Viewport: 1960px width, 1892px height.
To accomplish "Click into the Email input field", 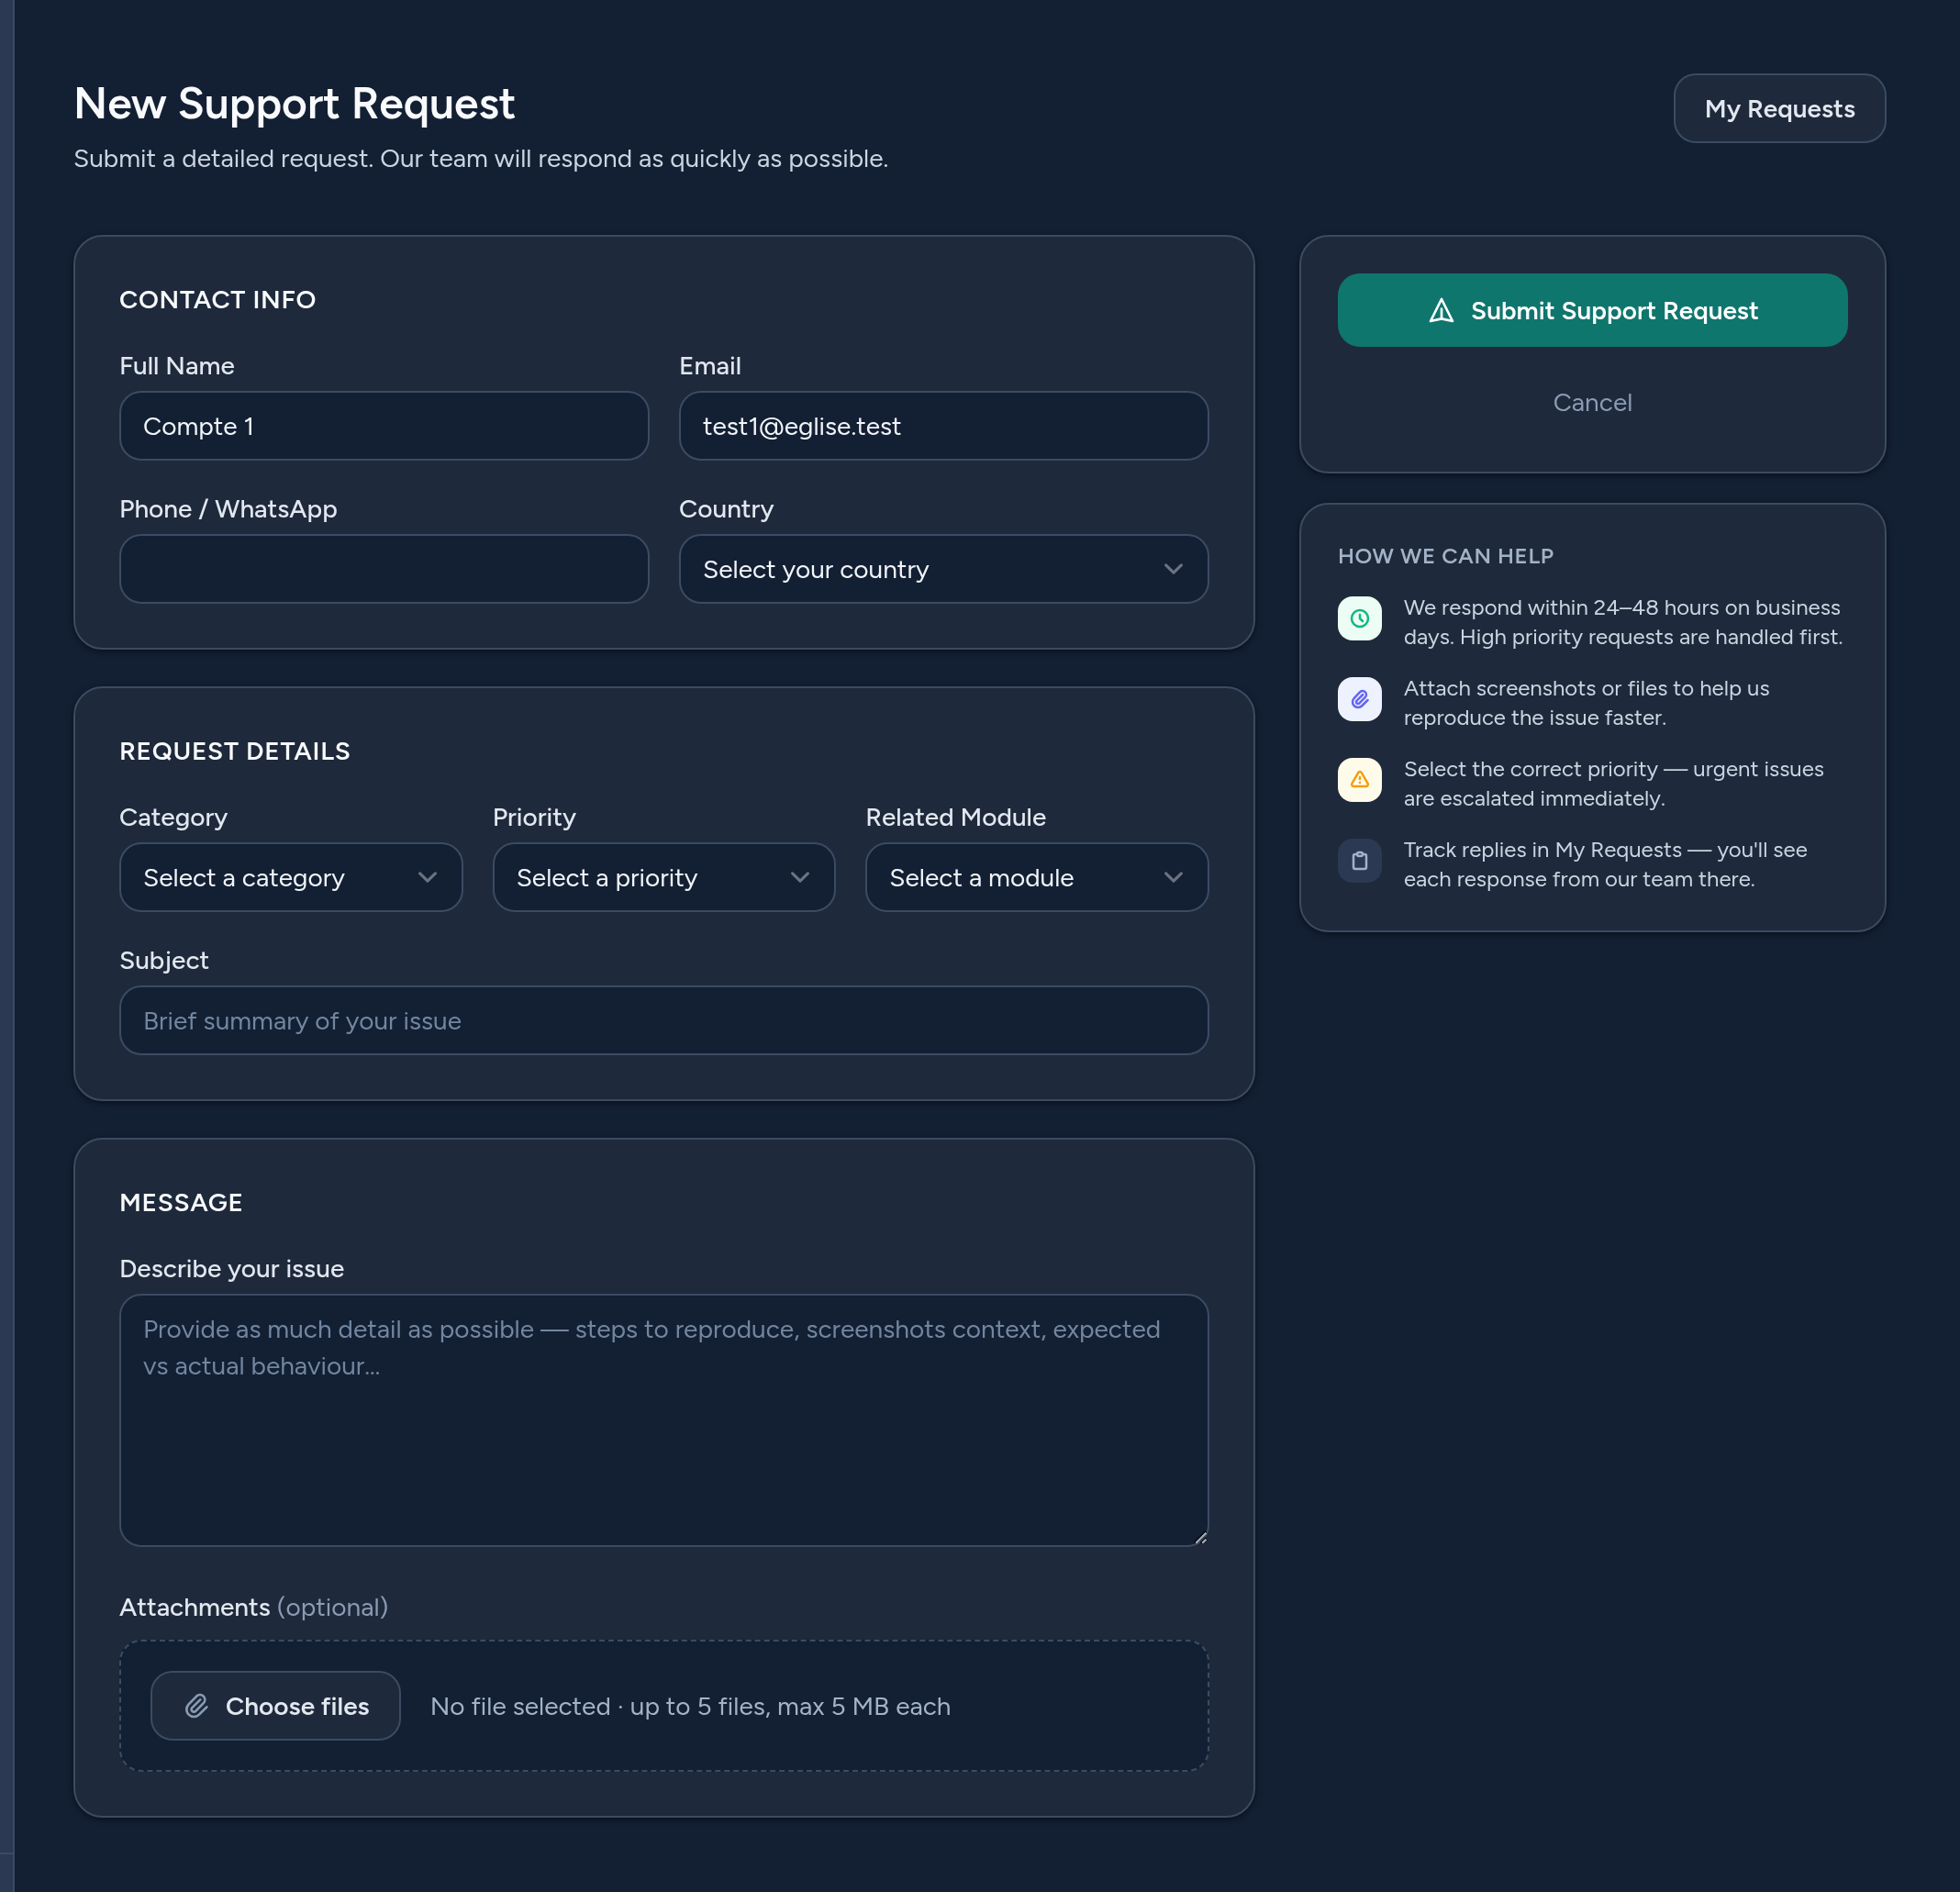I will click(x=943, y=426).
